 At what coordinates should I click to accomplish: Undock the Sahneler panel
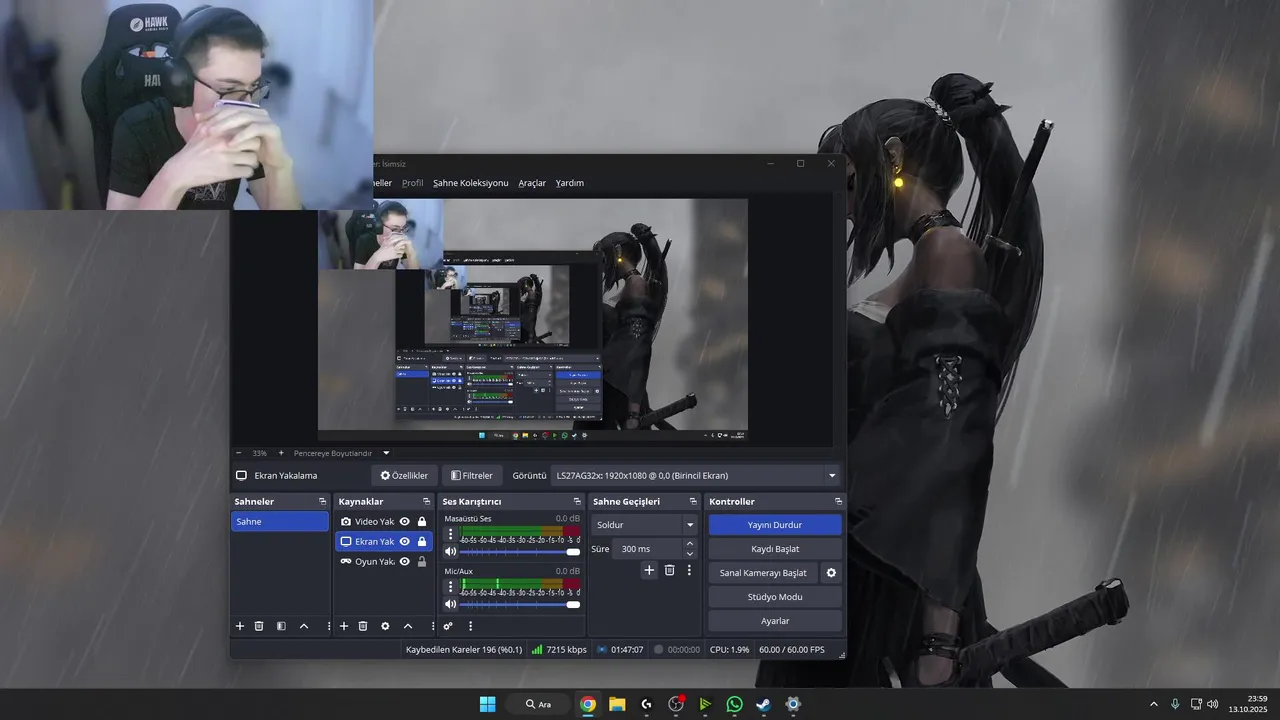click(322, 502)
